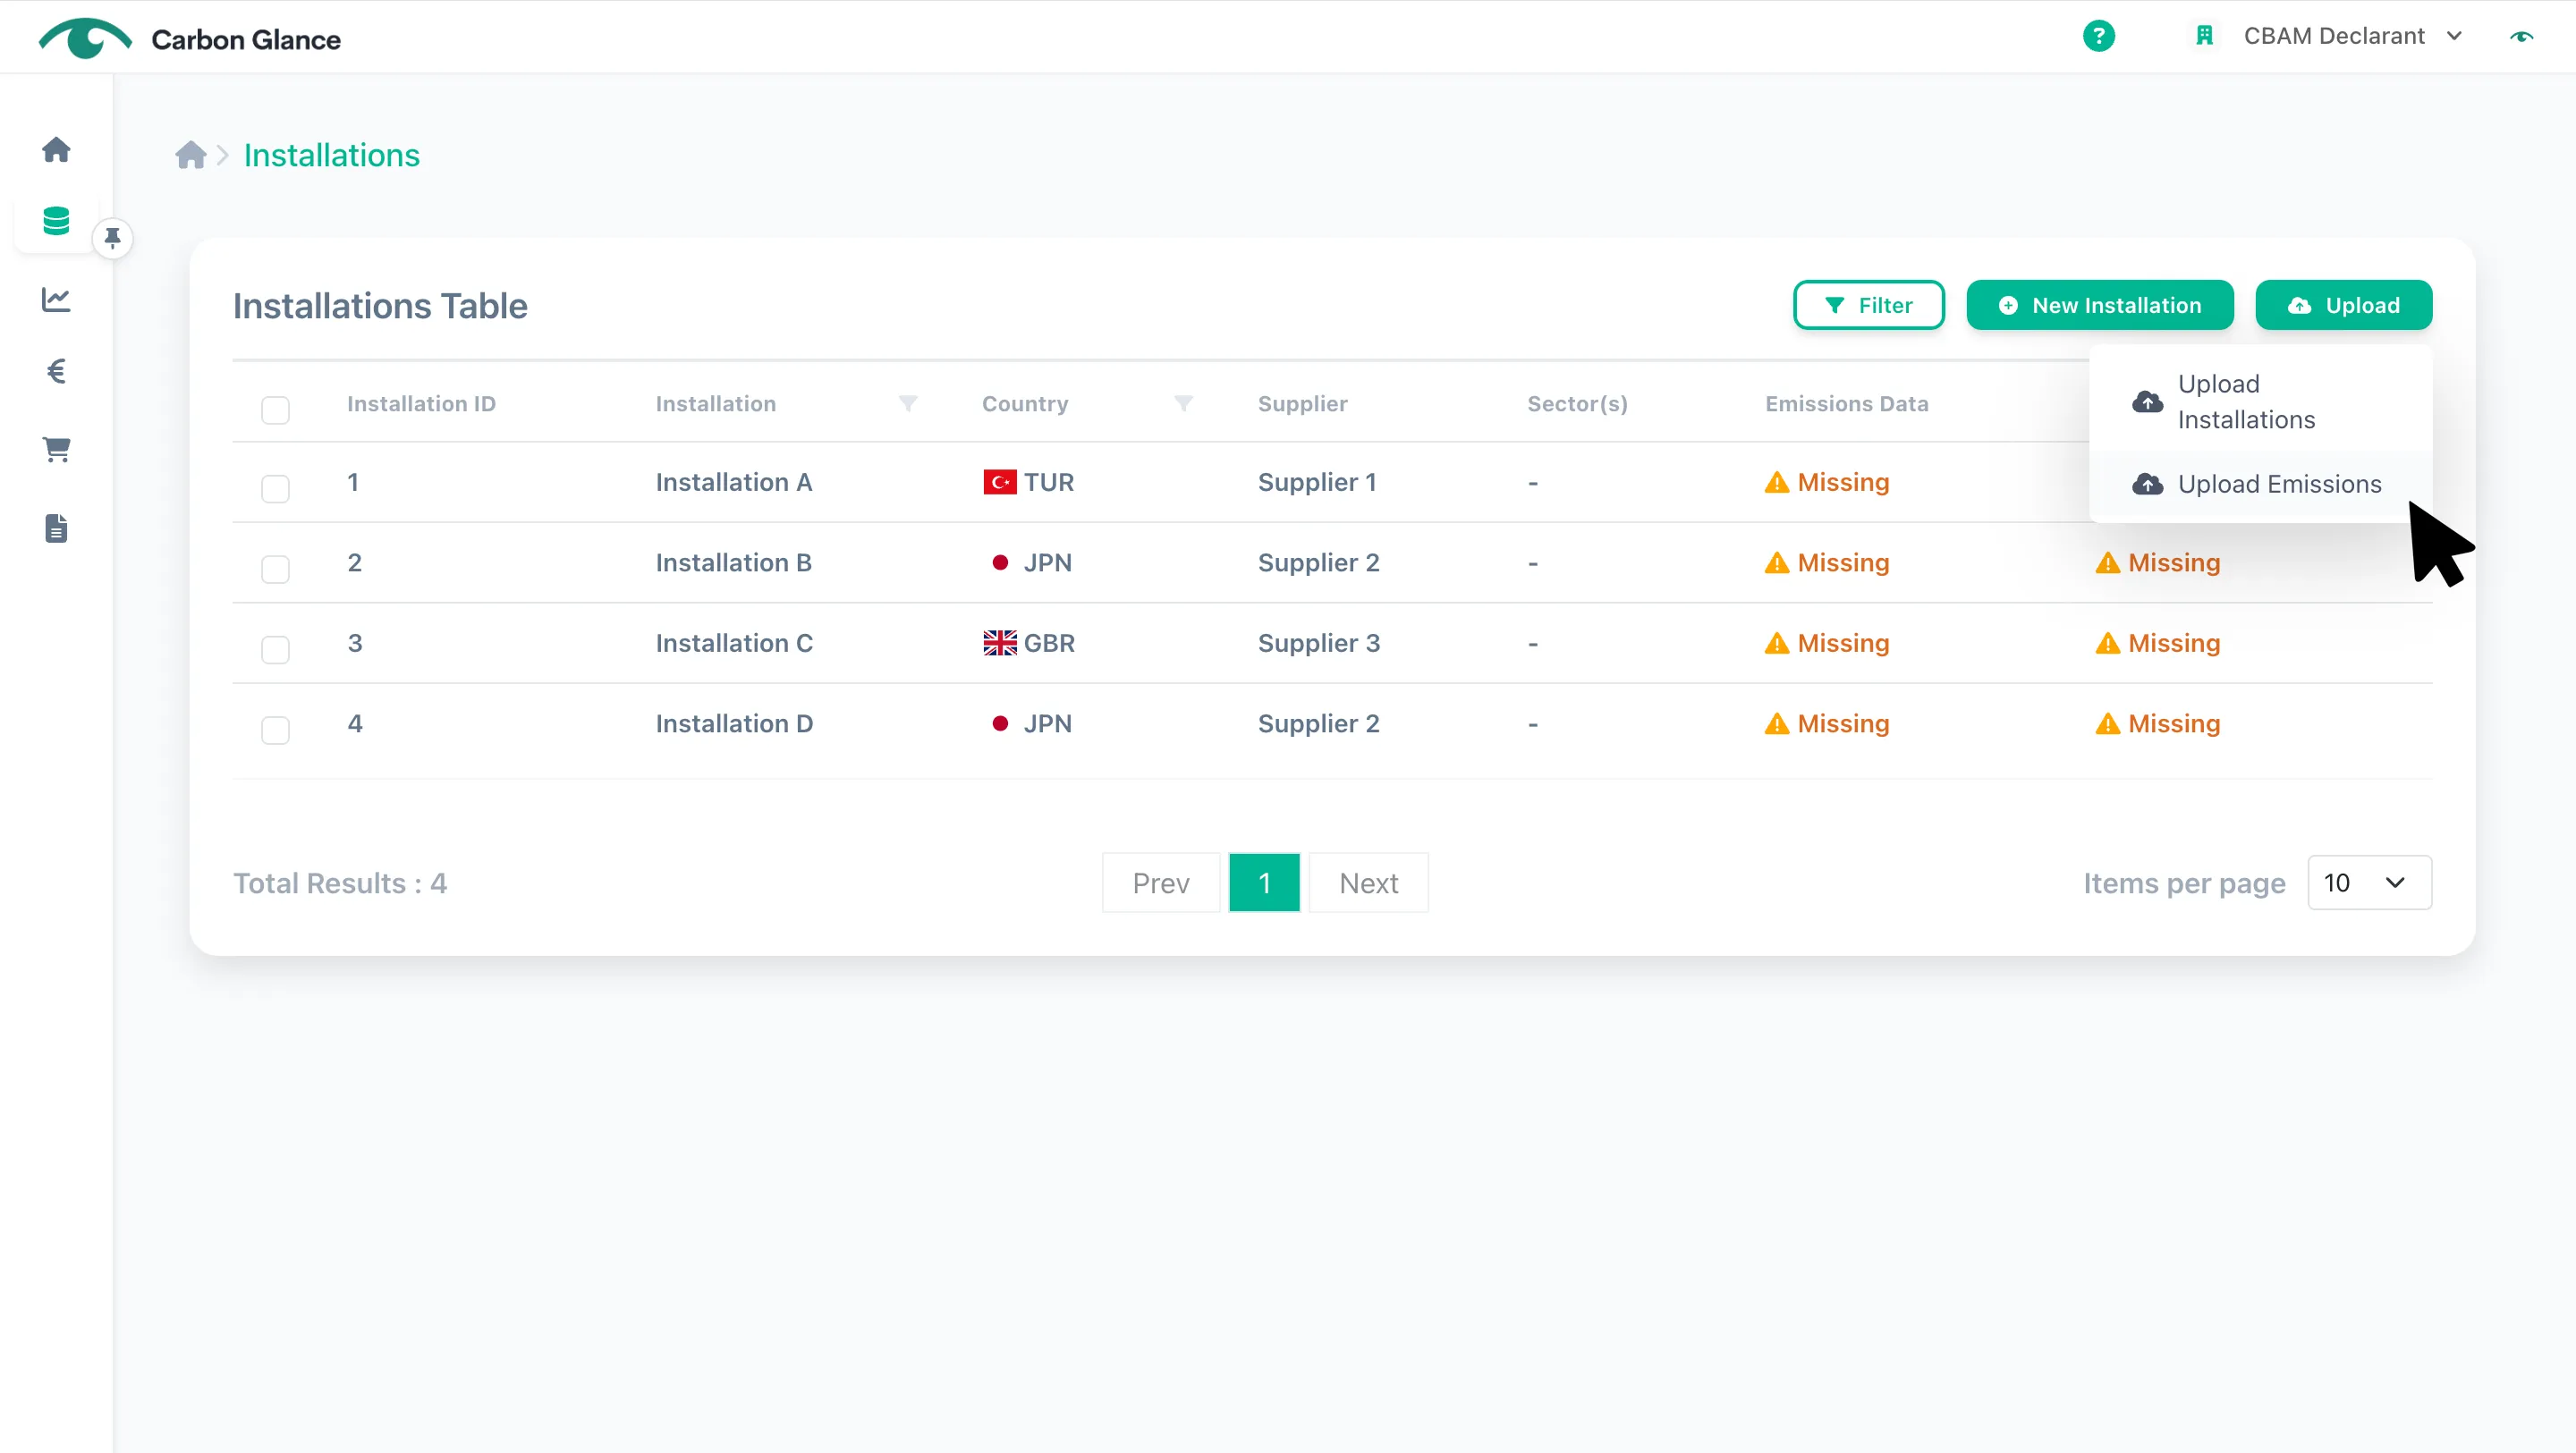2576x1453 pixels.
Task: Create a New Installation
Action: (x=2099, y=305)
